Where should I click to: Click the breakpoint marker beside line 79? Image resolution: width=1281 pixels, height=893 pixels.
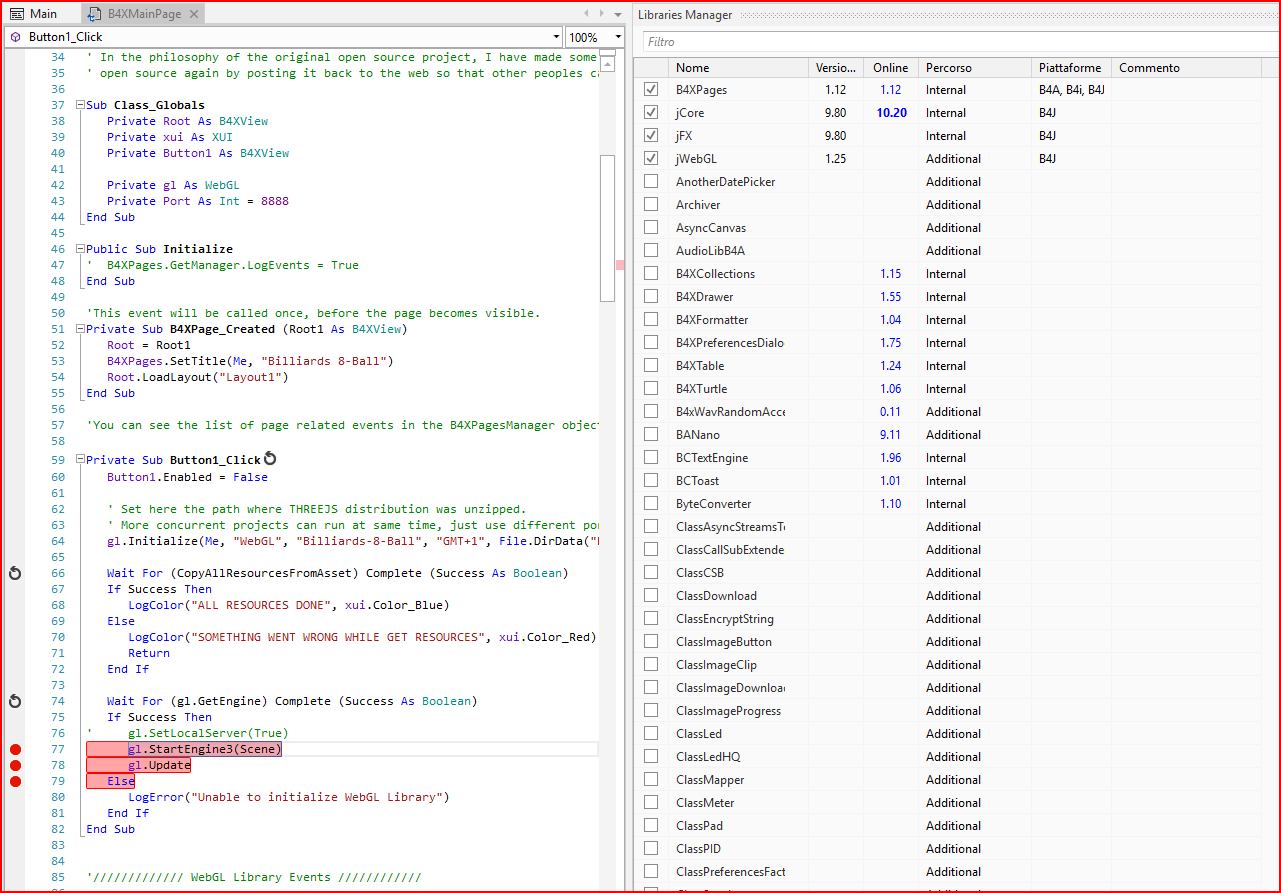(15, 781)
